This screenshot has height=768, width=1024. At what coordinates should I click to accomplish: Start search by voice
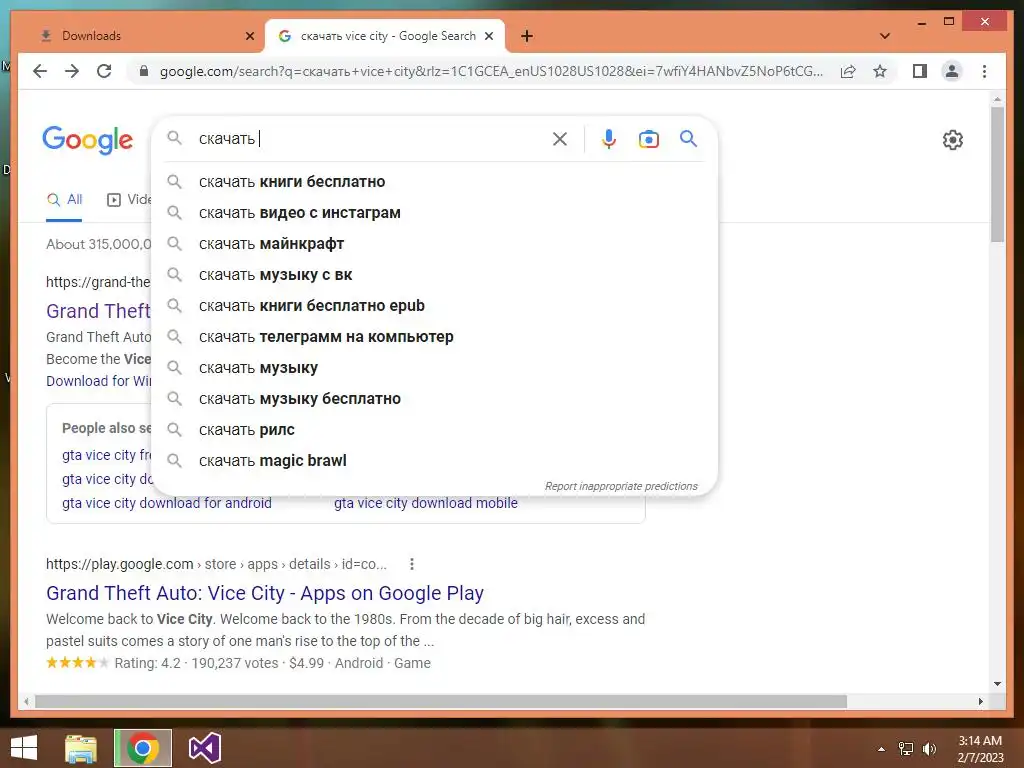point(609,138)
